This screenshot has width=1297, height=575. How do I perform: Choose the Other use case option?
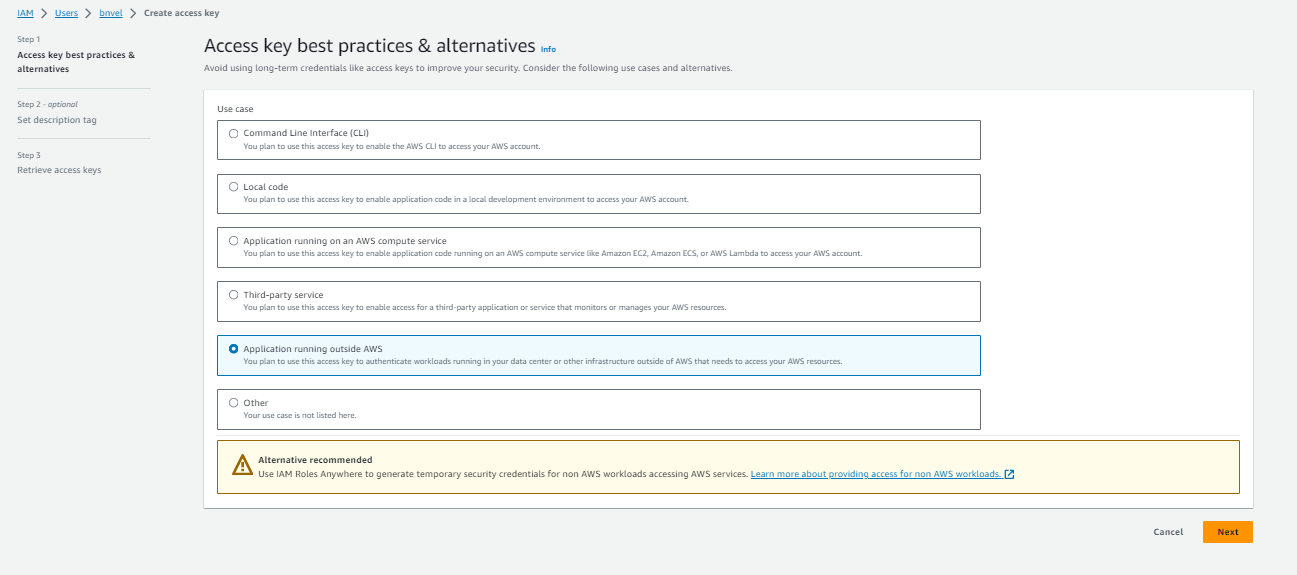(234, 403)
